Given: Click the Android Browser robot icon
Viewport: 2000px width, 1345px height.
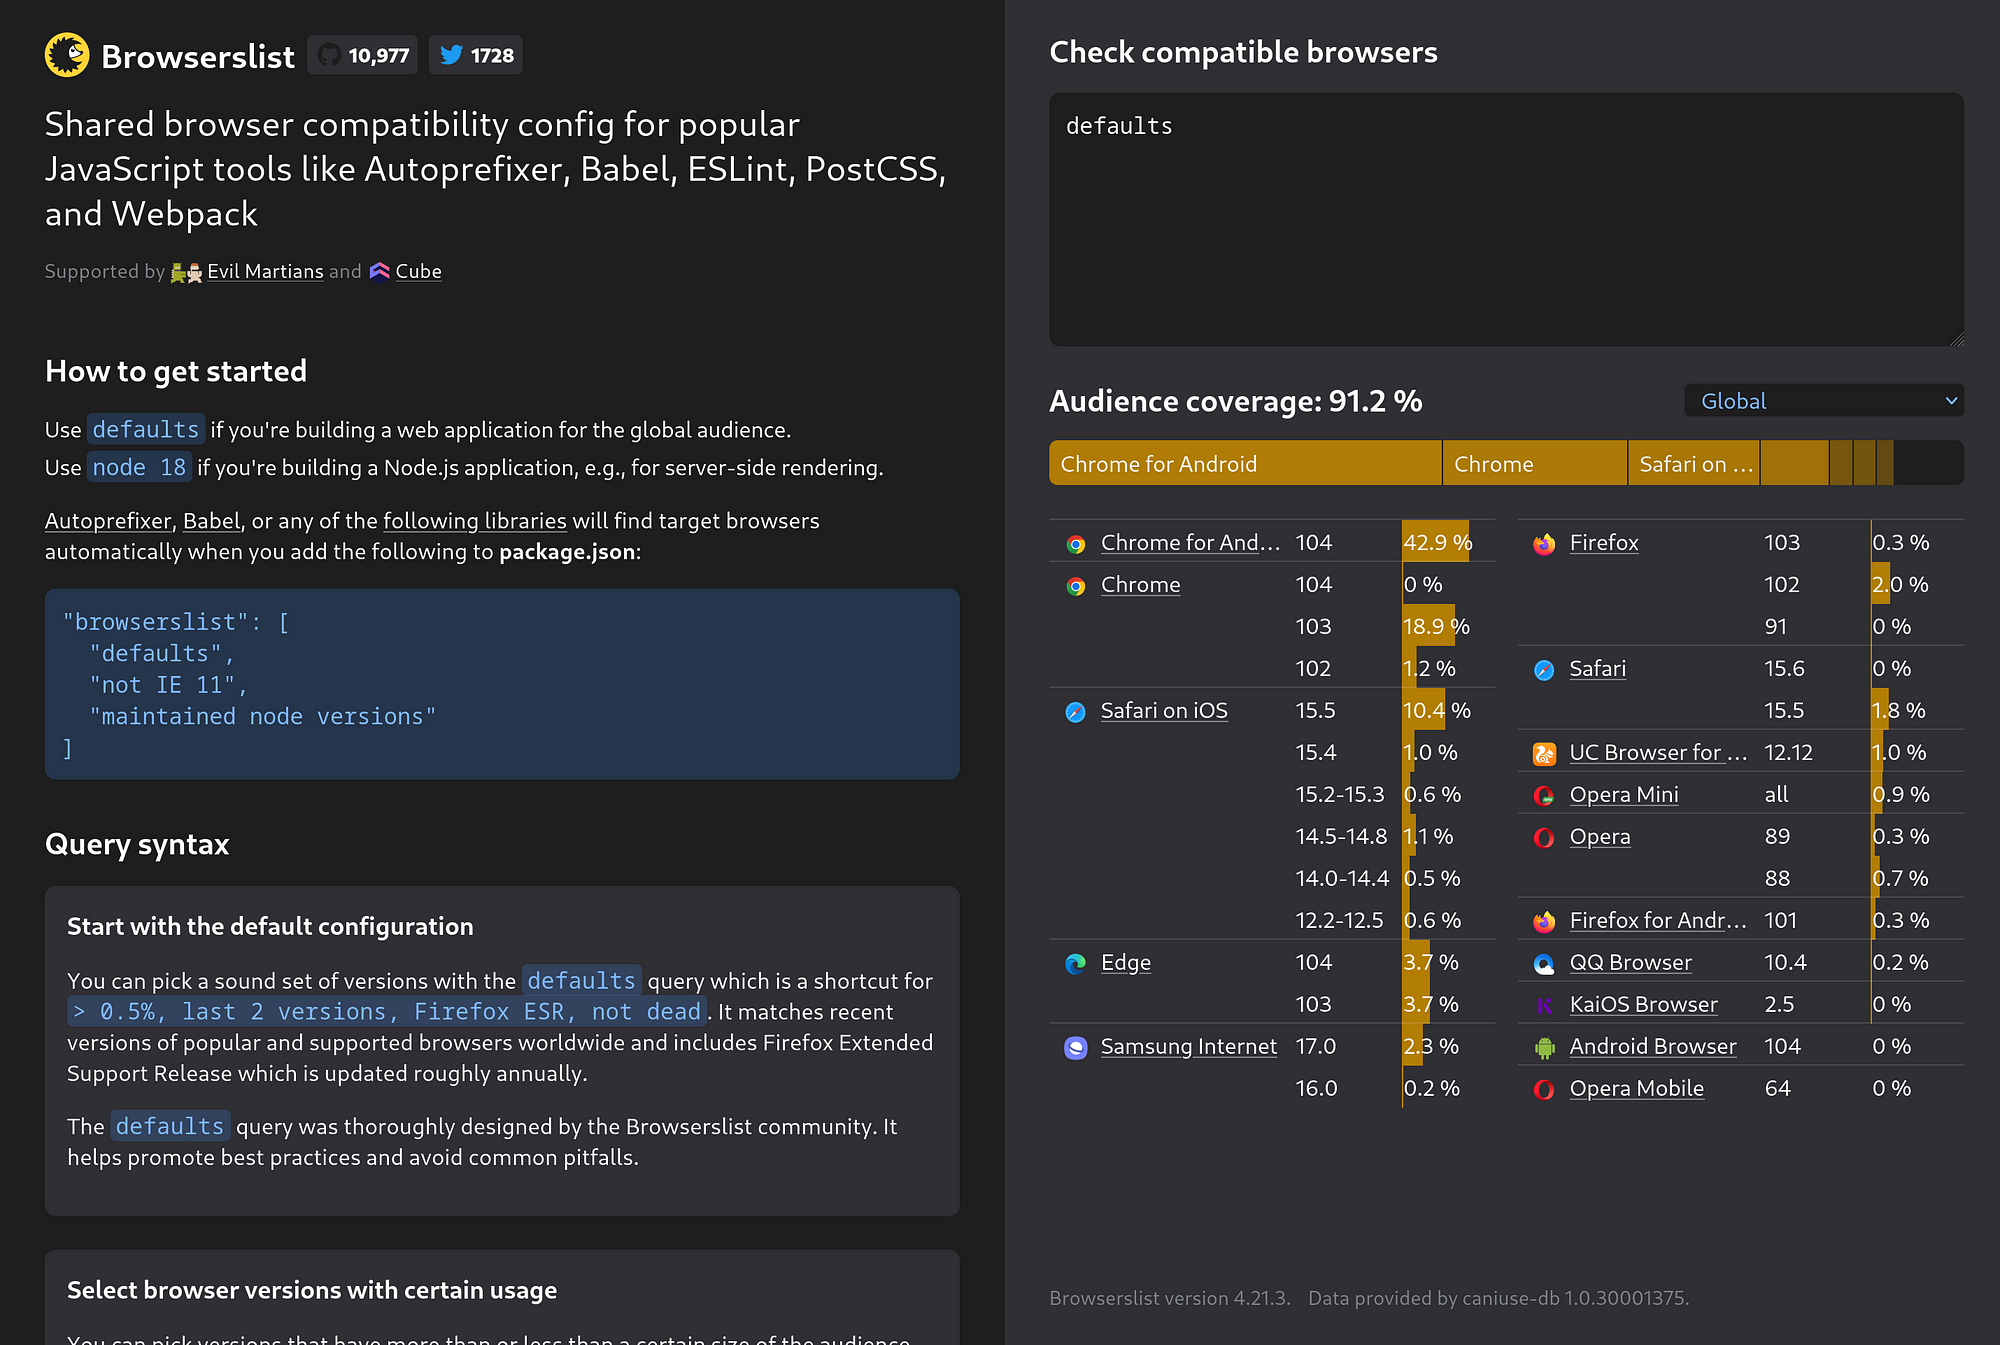Looking at the screenshot, I should coord(1544,1047).
